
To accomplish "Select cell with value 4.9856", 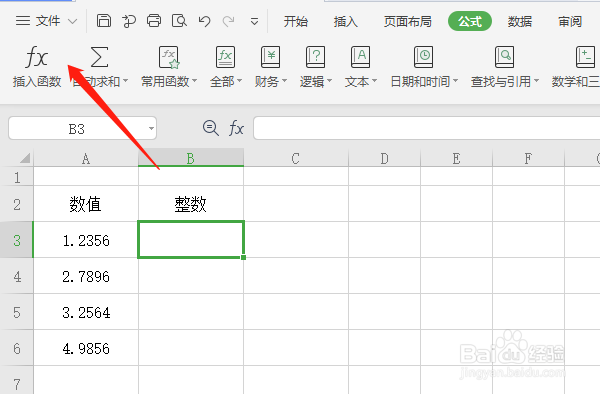I will coord(86,348).
